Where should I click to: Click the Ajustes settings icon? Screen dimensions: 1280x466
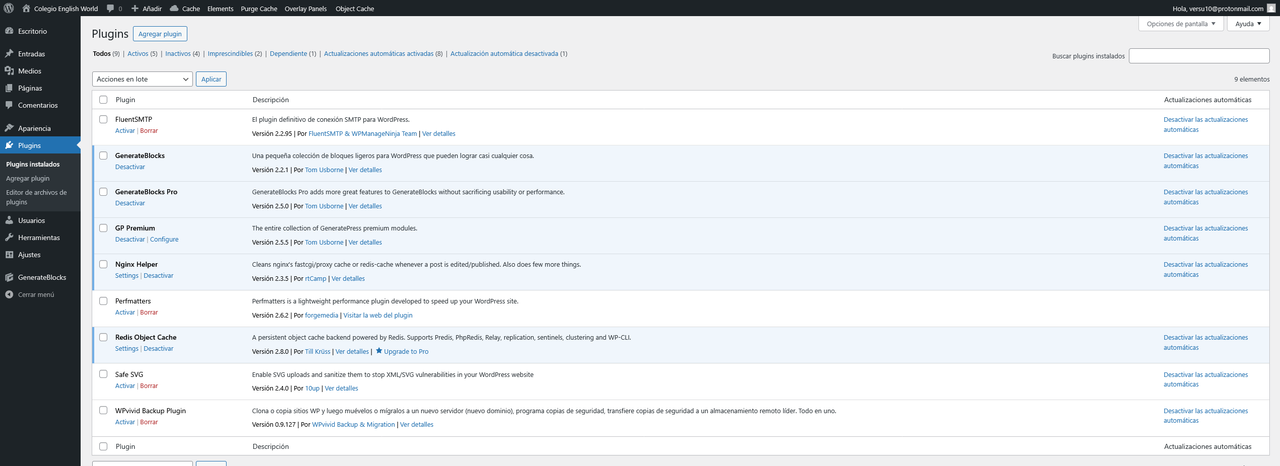pos(9,254)
